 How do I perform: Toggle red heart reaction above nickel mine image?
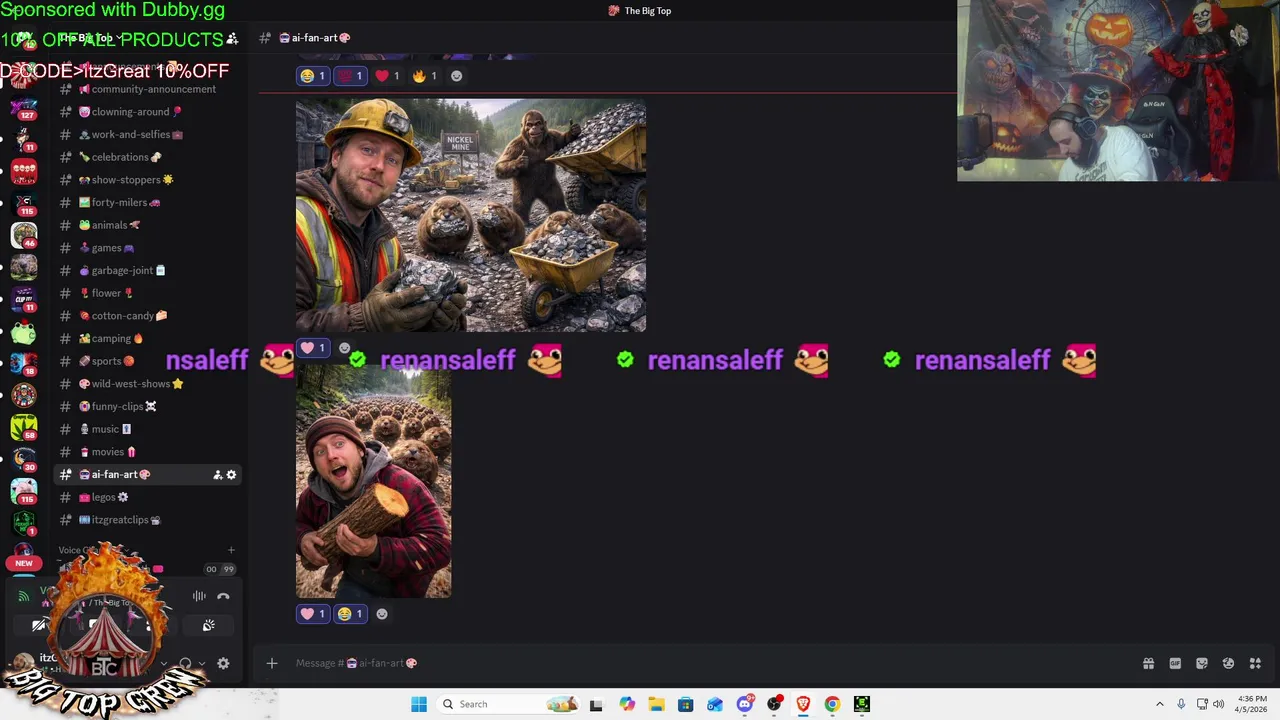(387, 76)
